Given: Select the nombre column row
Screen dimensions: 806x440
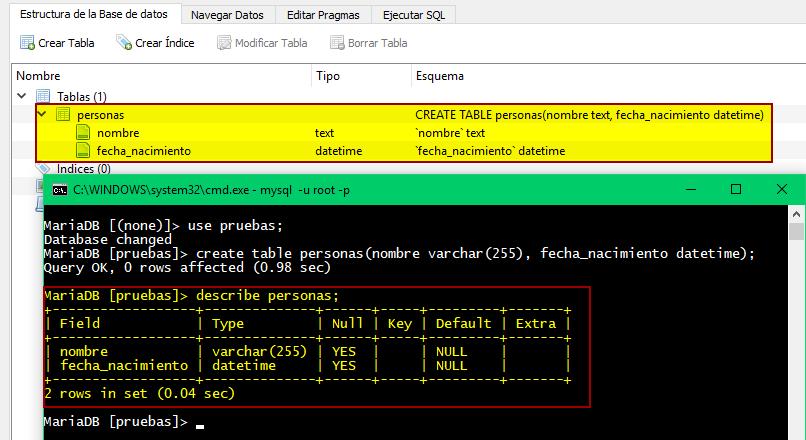Looking at the screenshot, I should click(404, 133).
